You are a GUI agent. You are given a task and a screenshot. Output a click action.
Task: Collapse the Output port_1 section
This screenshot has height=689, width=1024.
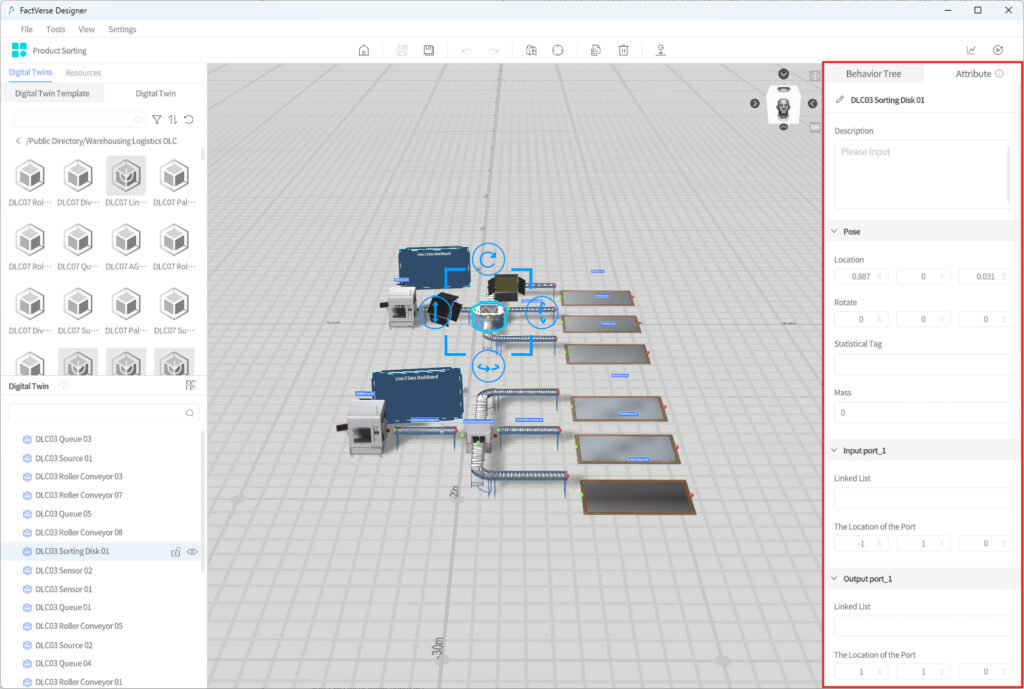835,579
